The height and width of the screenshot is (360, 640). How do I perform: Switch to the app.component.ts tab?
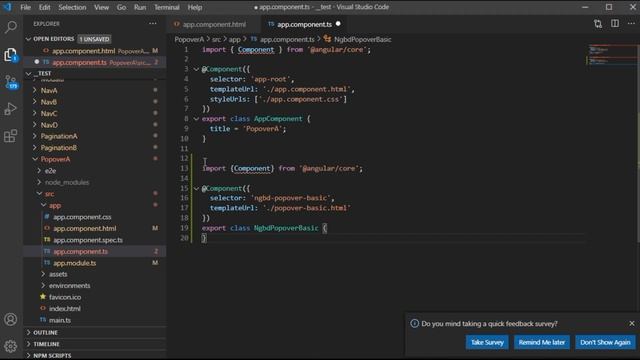304,24
